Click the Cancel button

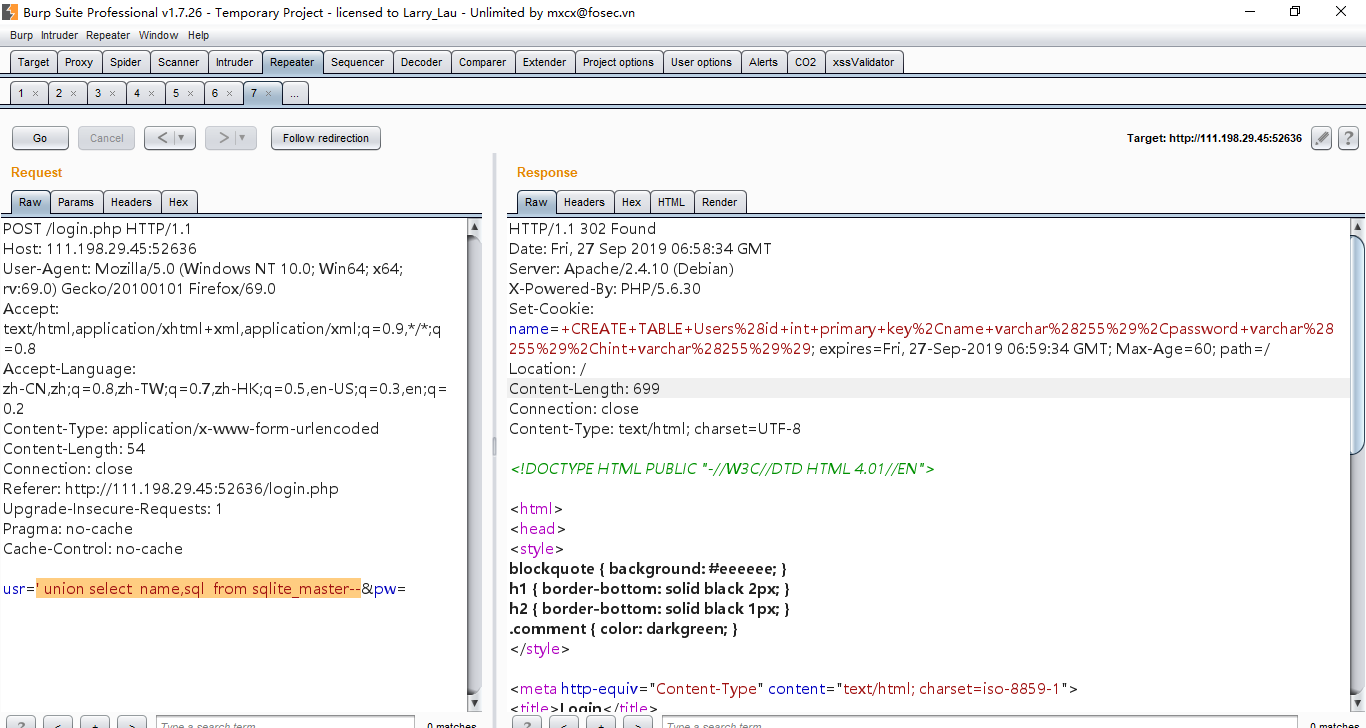coord(107,138)
